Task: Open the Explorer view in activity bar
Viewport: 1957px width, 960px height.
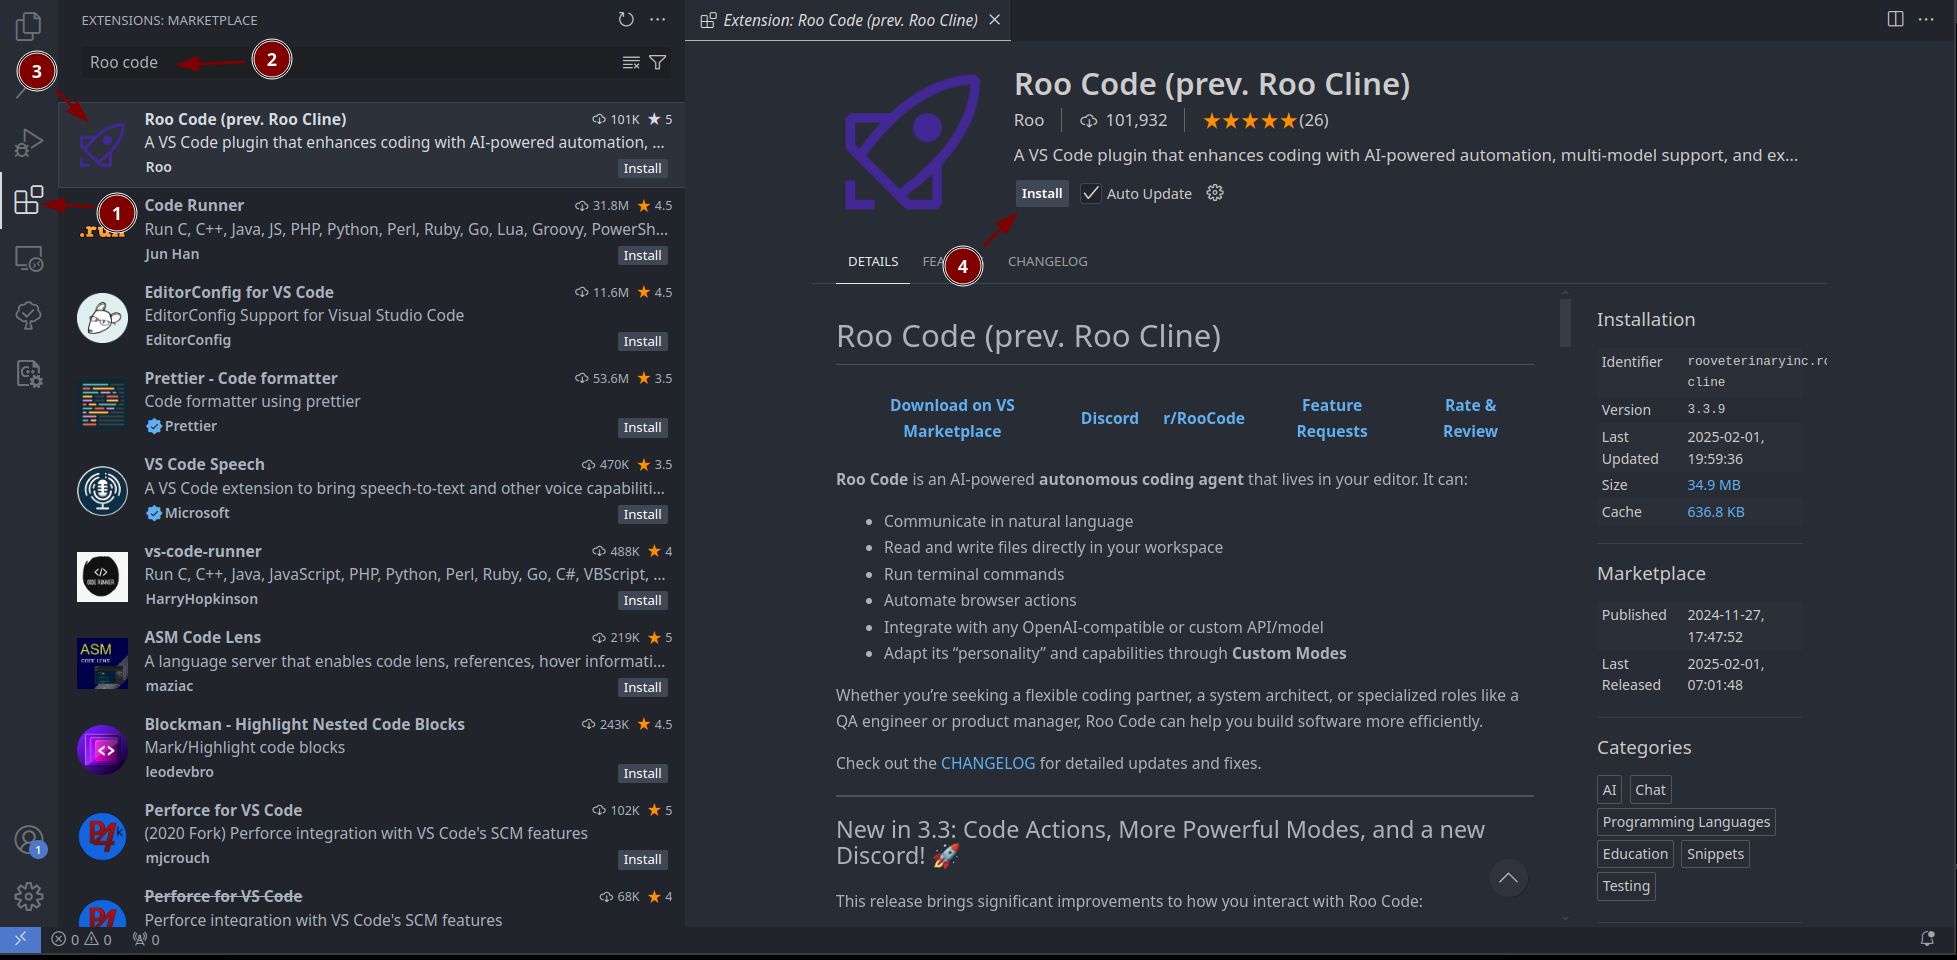Action: [x=29, y=26]
